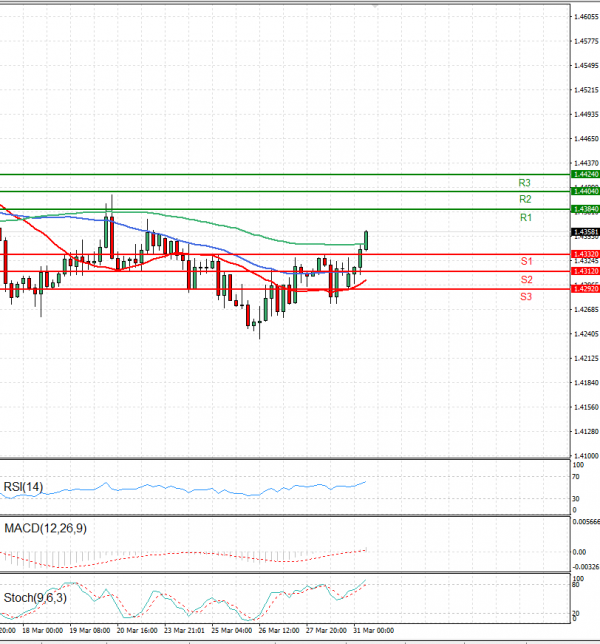600x644 pixels.
Task: Click the red 1.43120 price tag
Action: pyautogui.click(x=586, y=271)
